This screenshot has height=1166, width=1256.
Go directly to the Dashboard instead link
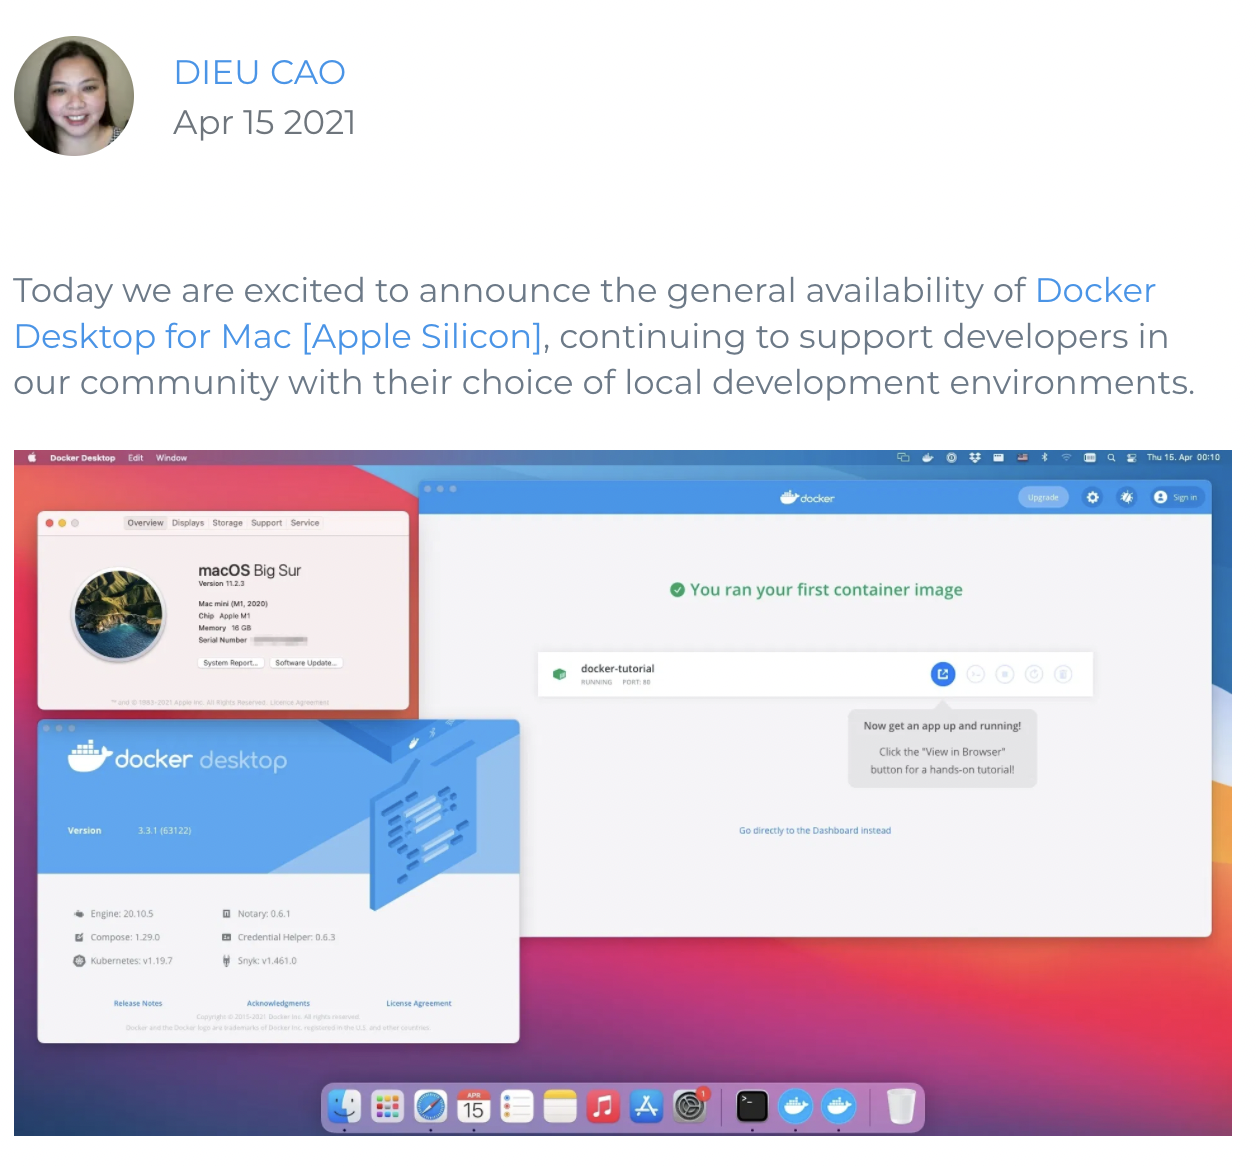click(x=815, y=830)
